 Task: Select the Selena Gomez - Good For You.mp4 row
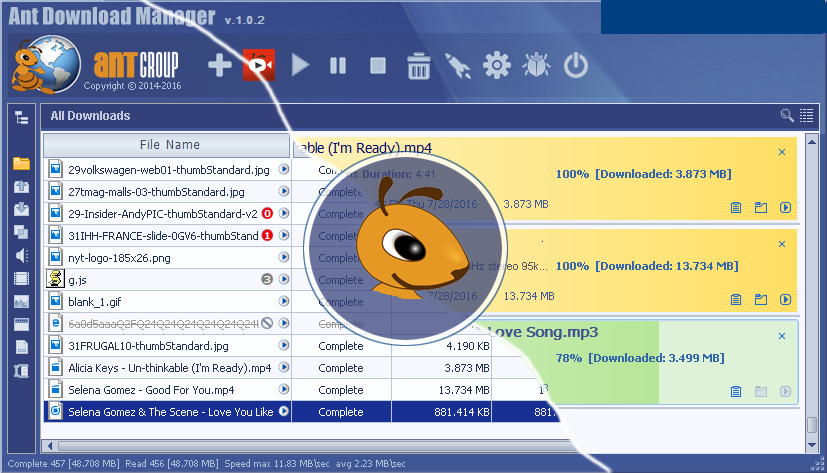(168, 390)
